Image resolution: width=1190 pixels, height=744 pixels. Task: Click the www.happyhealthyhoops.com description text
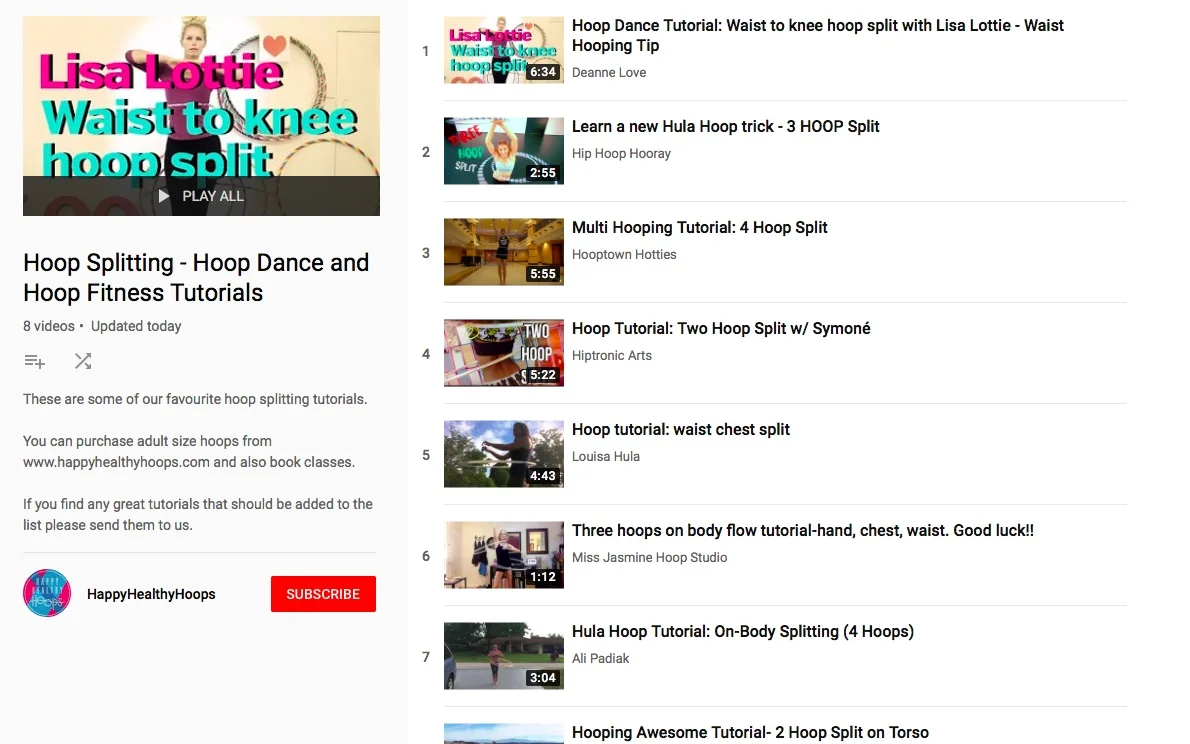click(116, 462)
